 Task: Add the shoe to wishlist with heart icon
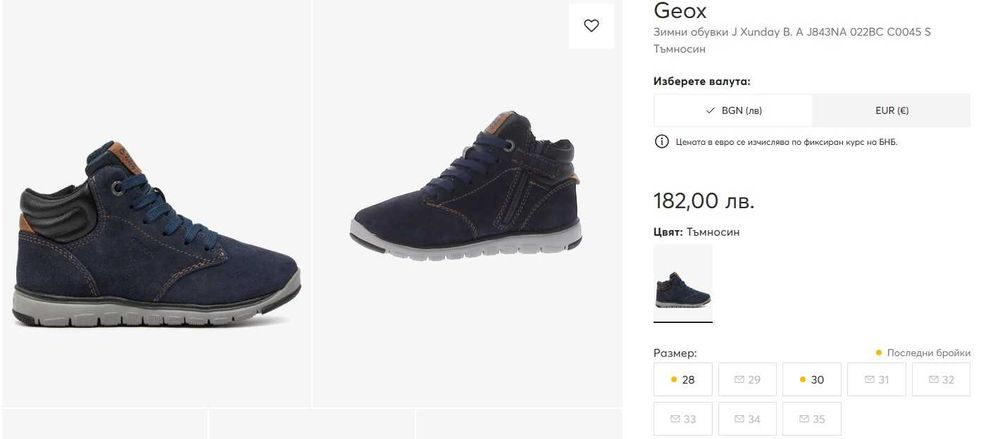tap(591, 26)
